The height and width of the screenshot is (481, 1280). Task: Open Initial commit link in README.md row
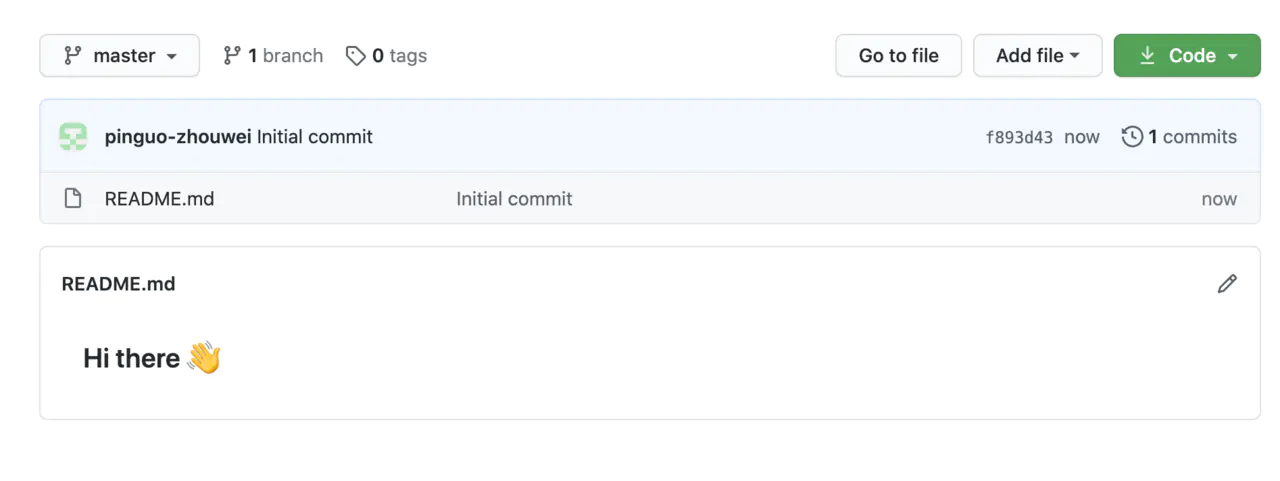point(514,199)
